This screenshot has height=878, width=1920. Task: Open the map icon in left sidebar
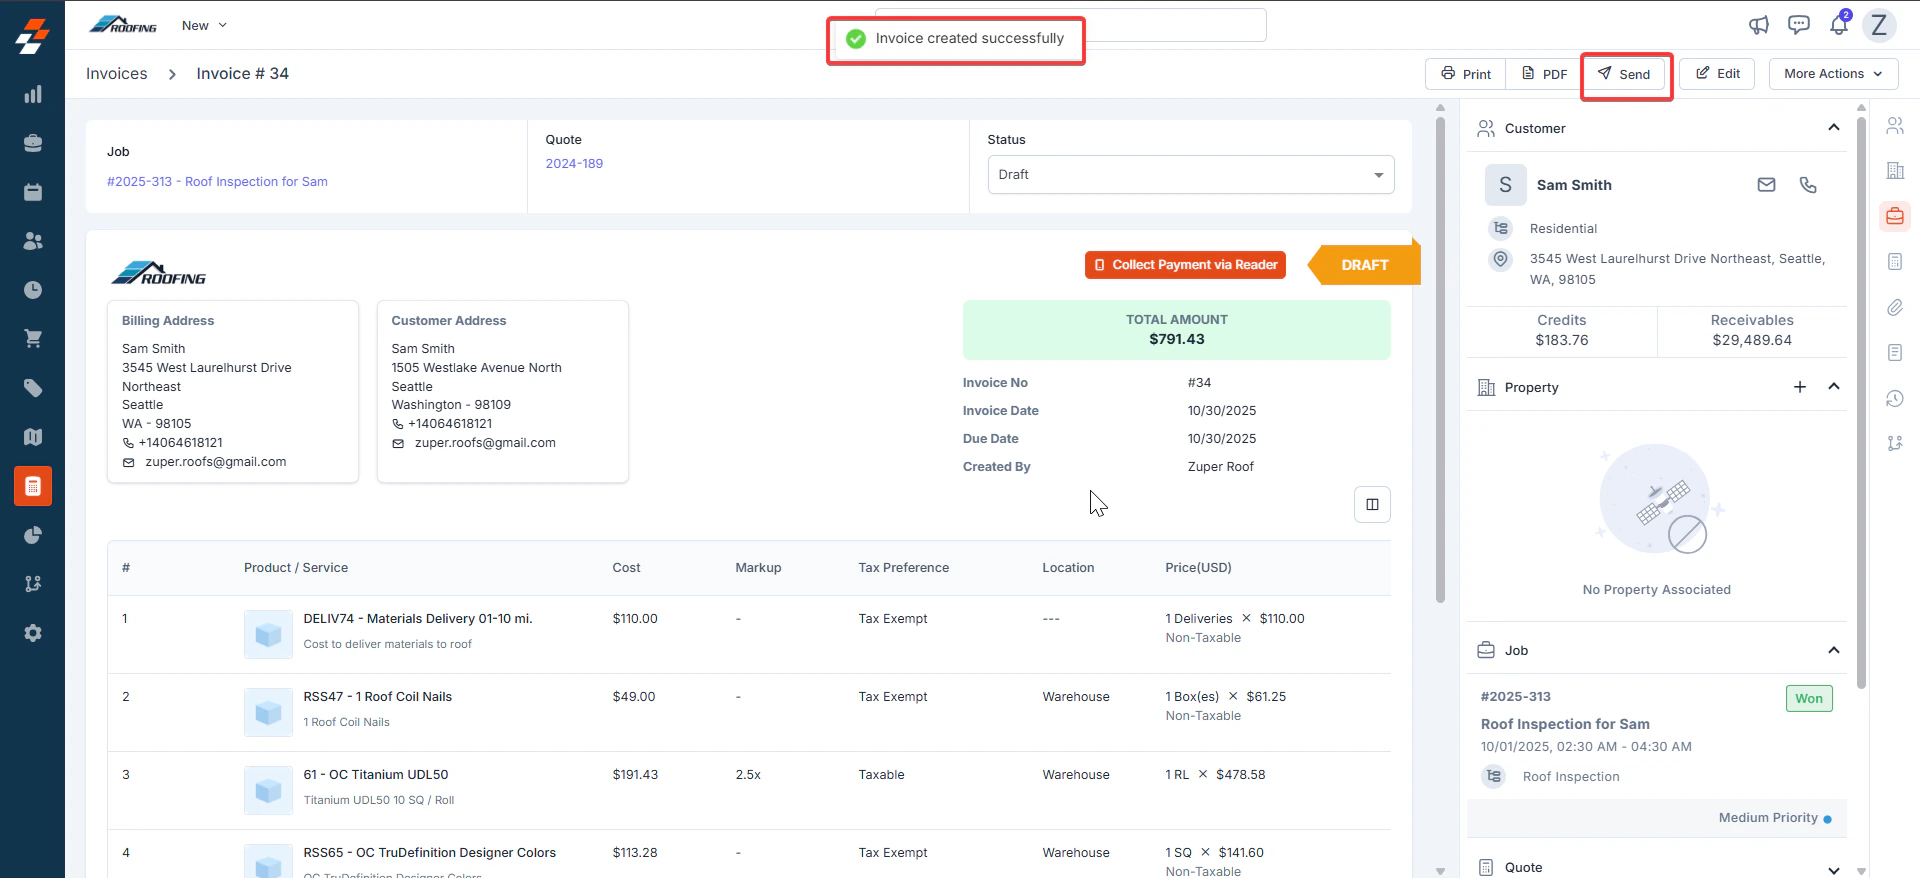click(33, 437)
